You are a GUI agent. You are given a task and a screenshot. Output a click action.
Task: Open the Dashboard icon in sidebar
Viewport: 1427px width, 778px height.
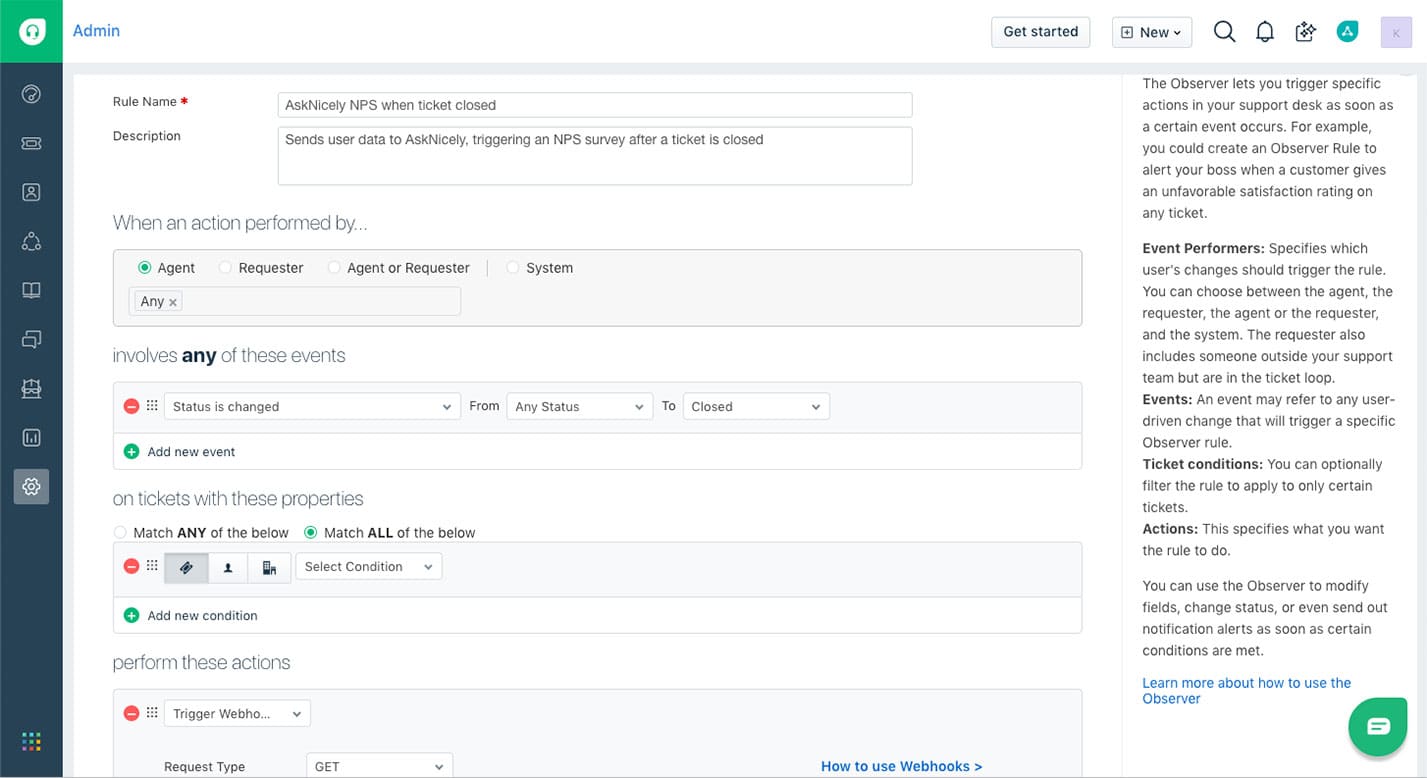coord(31,95)
